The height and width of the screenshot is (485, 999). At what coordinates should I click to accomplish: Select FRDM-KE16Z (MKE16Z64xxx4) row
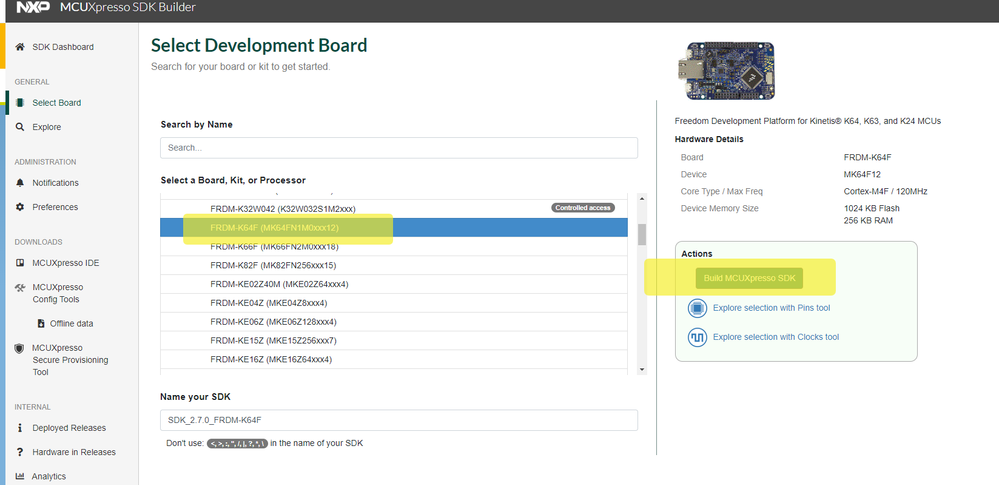[394, 359]
